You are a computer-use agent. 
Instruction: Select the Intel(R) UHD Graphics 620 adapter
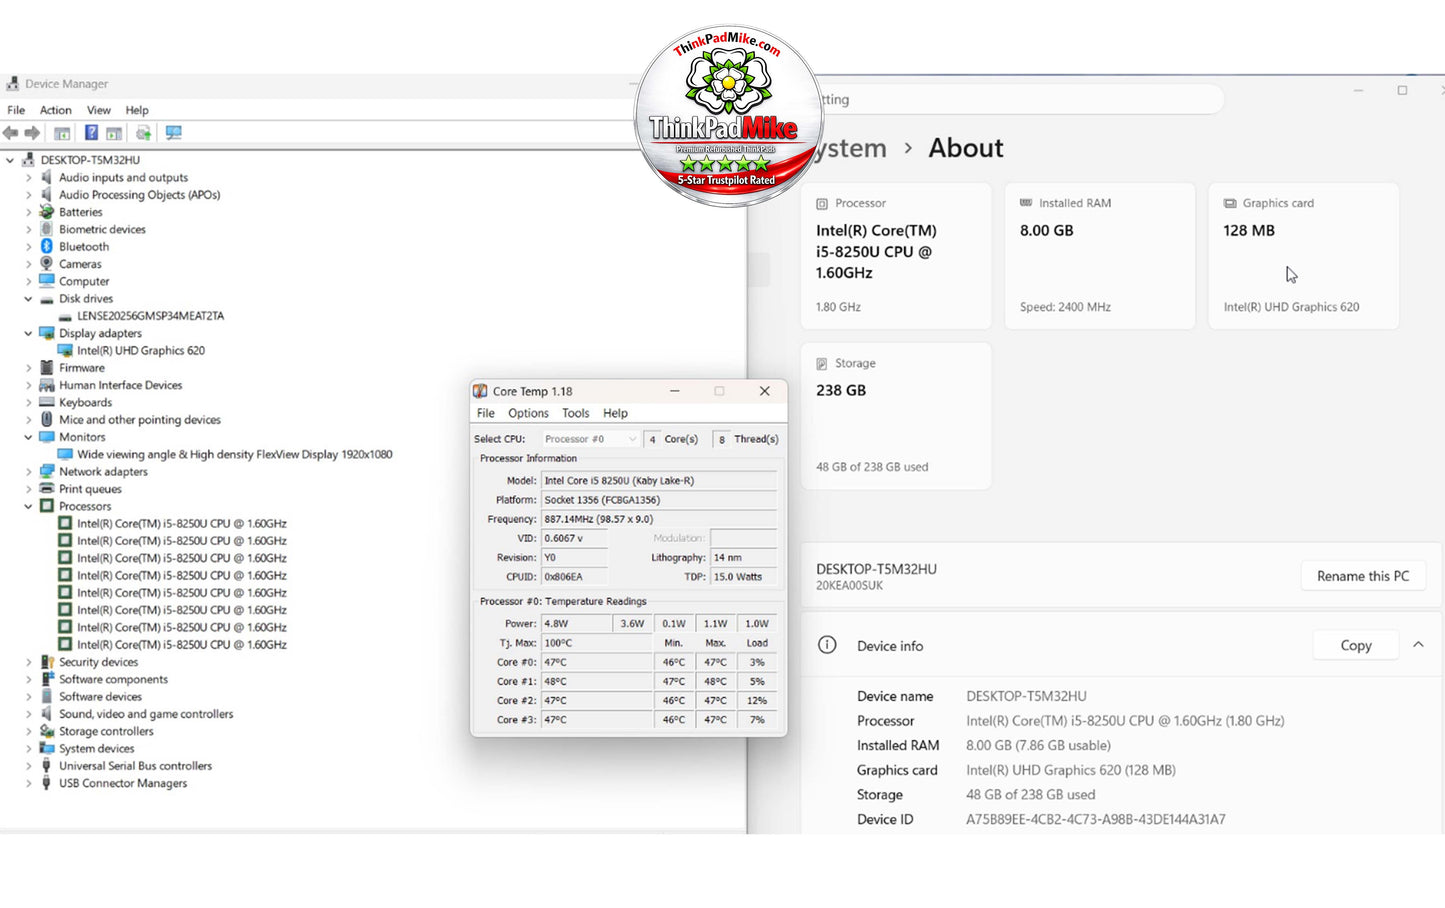point(141,351)
